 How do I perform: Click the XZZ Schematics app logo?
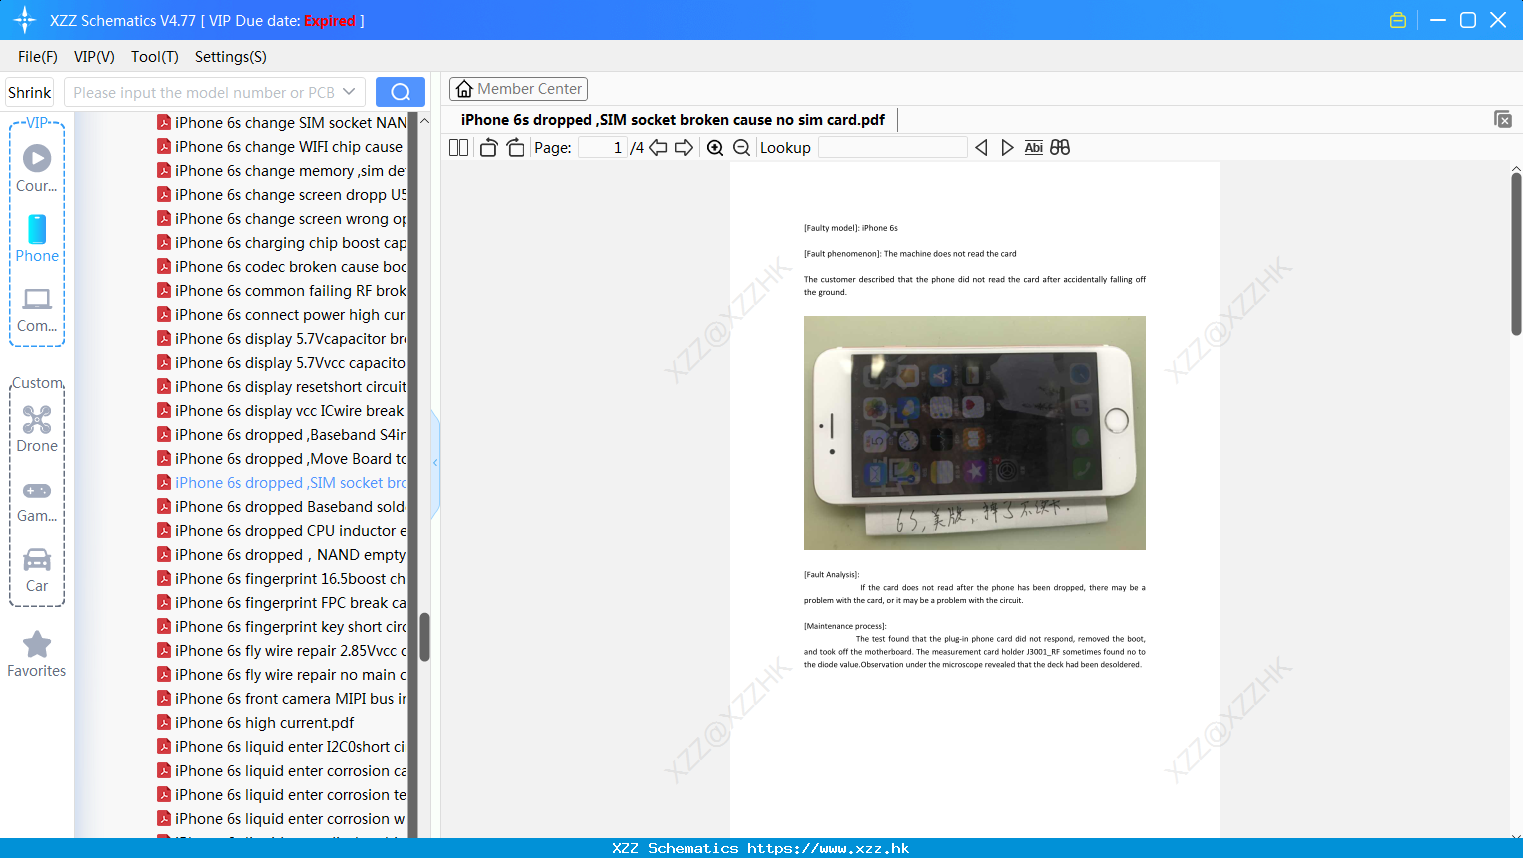(x=25, y=20)
